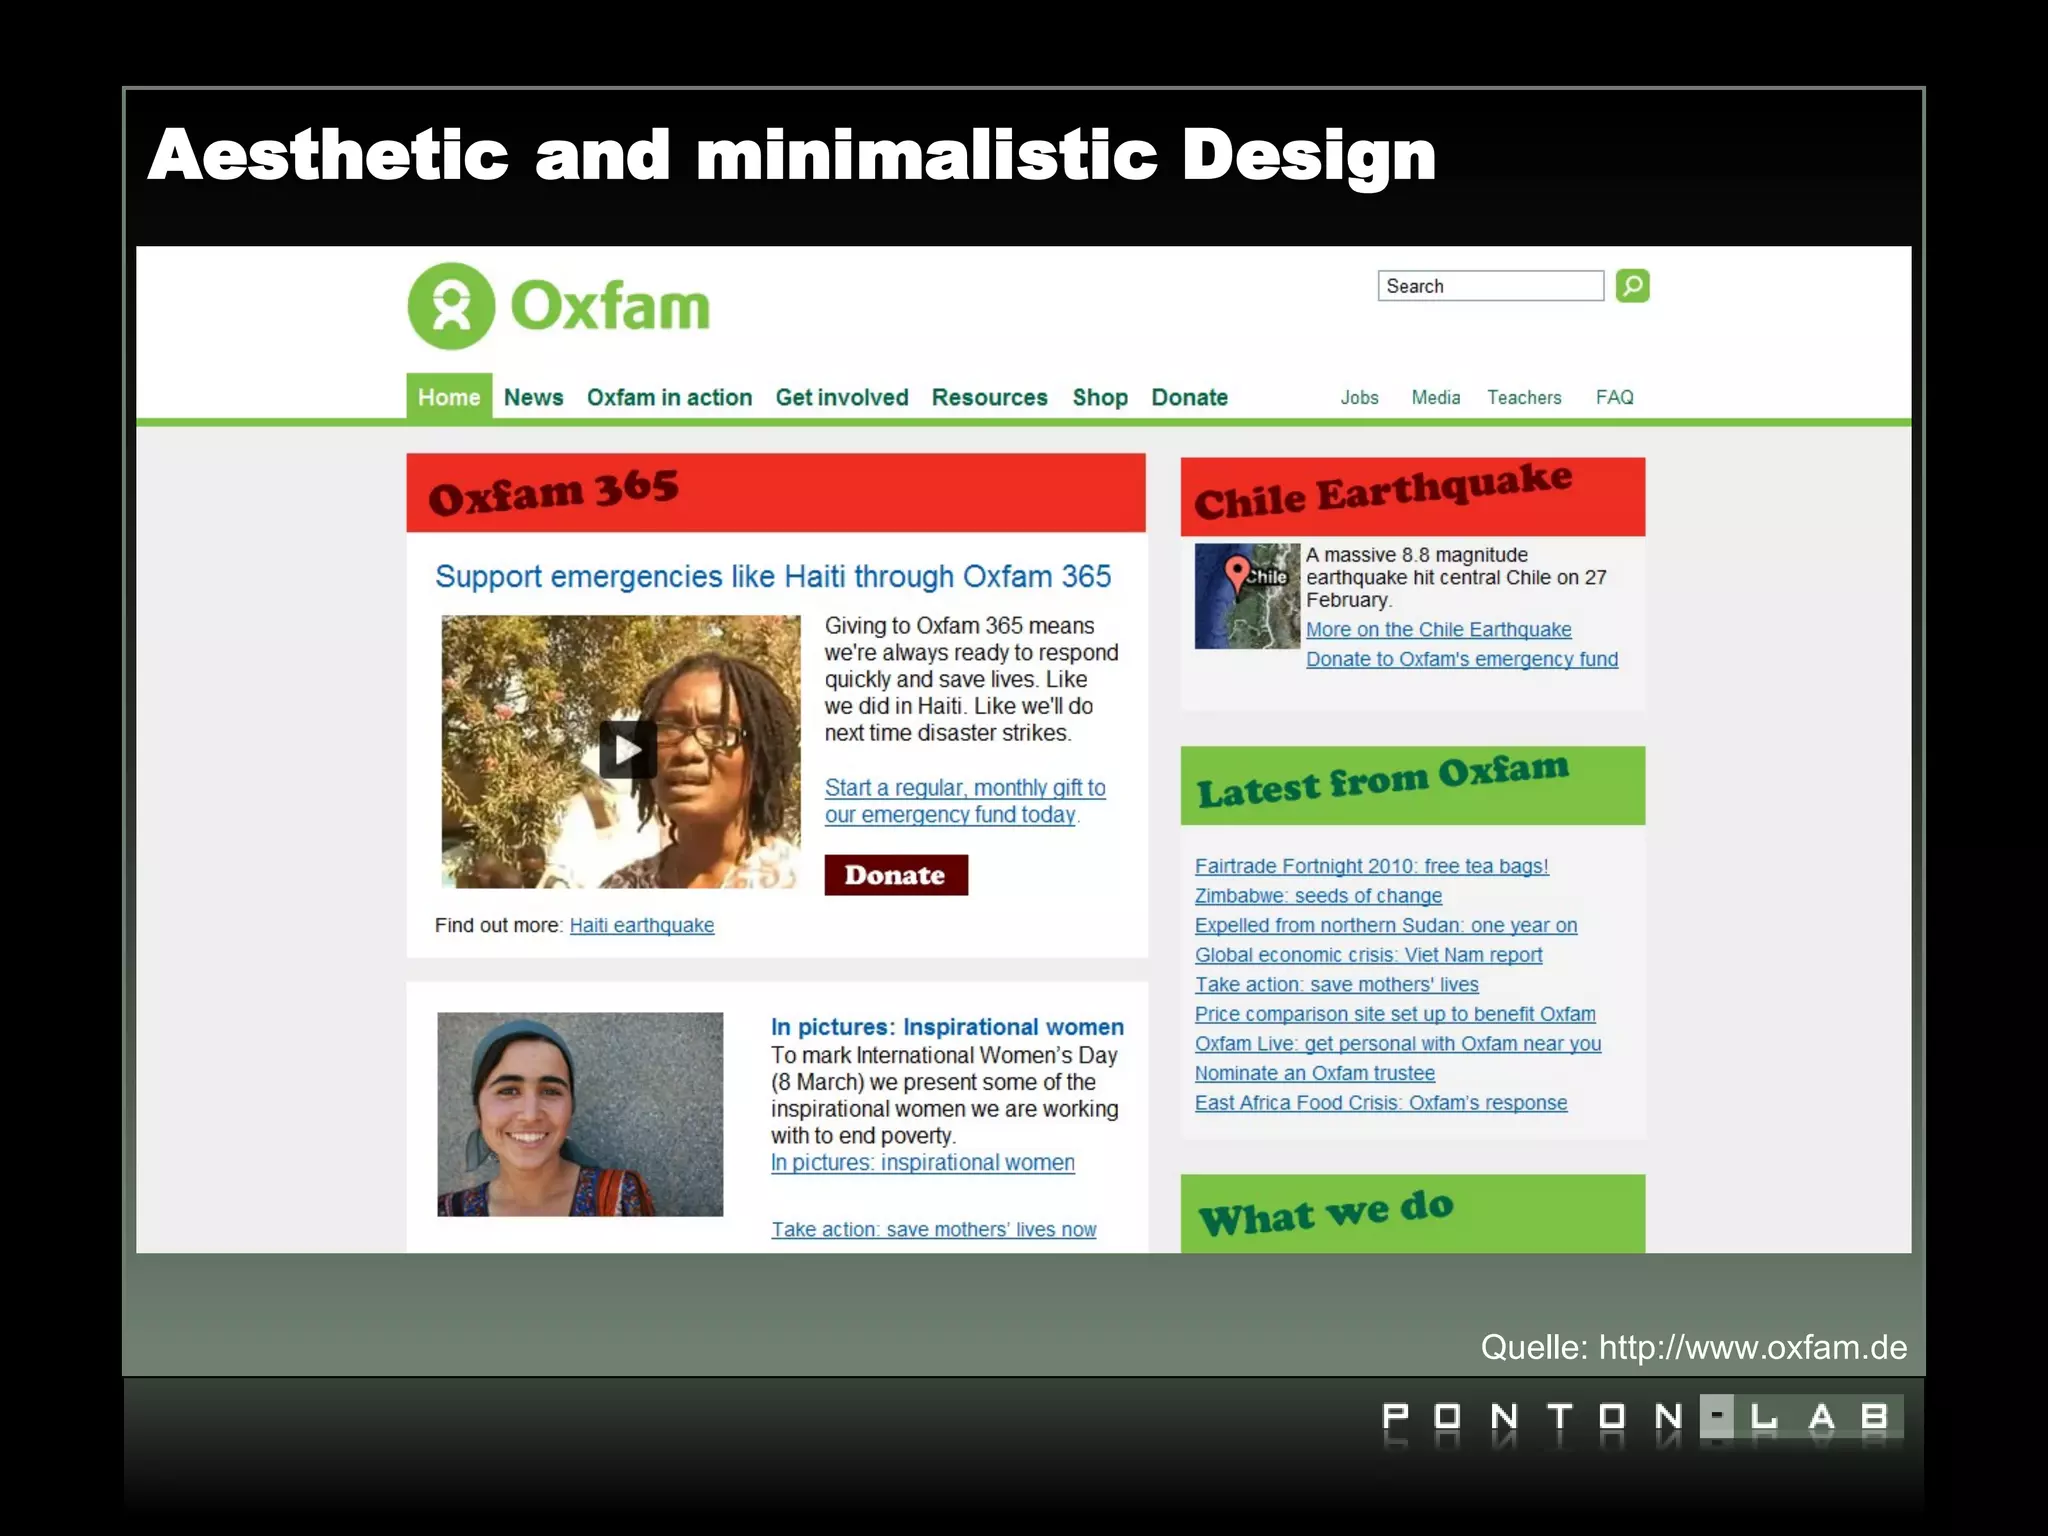Open 'Nominate an Oxfam trustee' link

1315,1073
